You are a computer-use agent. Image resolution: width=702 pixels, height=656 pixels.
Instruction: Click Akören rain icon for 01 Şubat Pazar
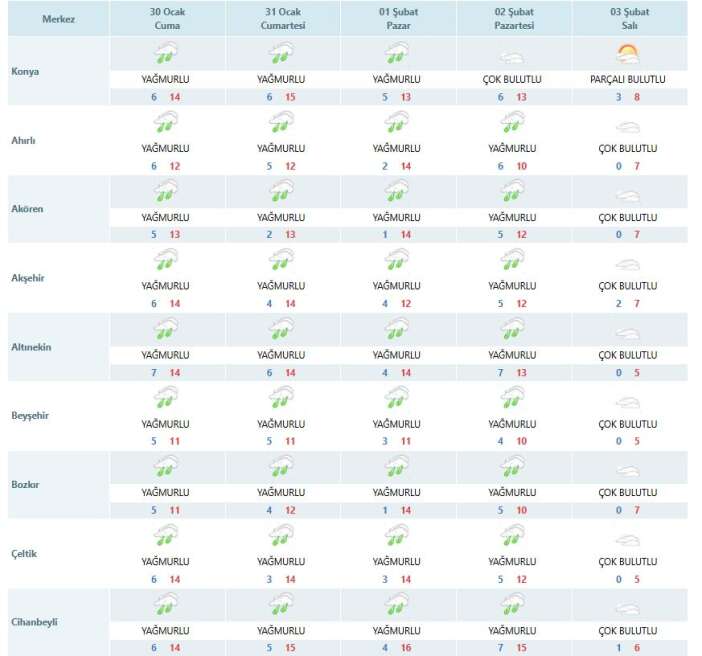coord(398,192)
